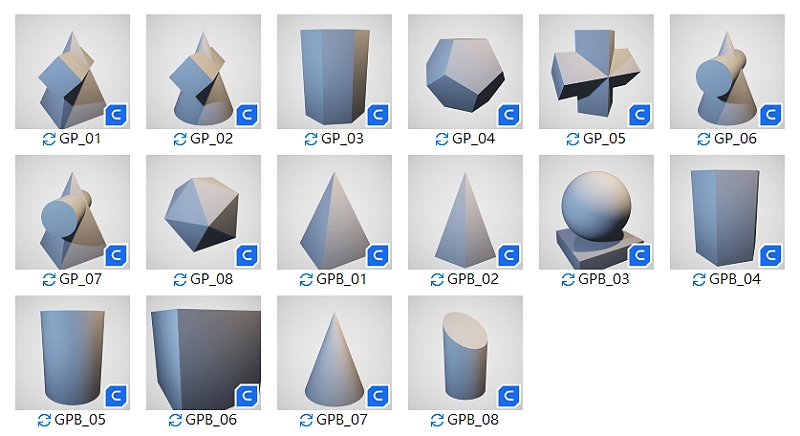Click the GPB_05 file name label

(x=80, y=420)
